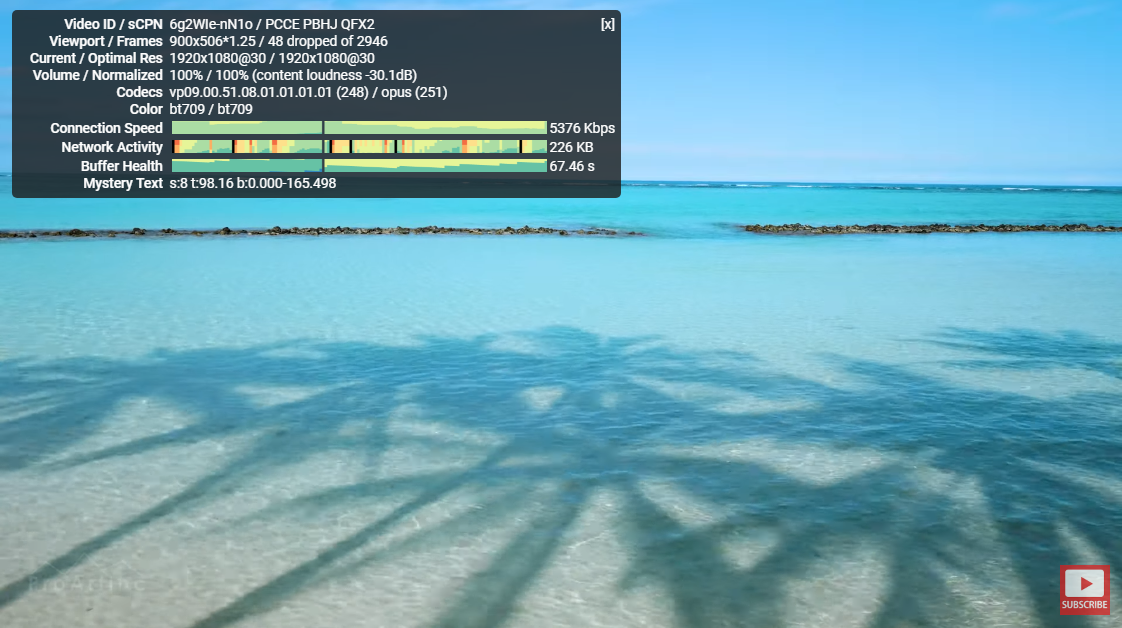Click the Volume / Normalized label
The image size is (1122, 628).
[98, 75]
